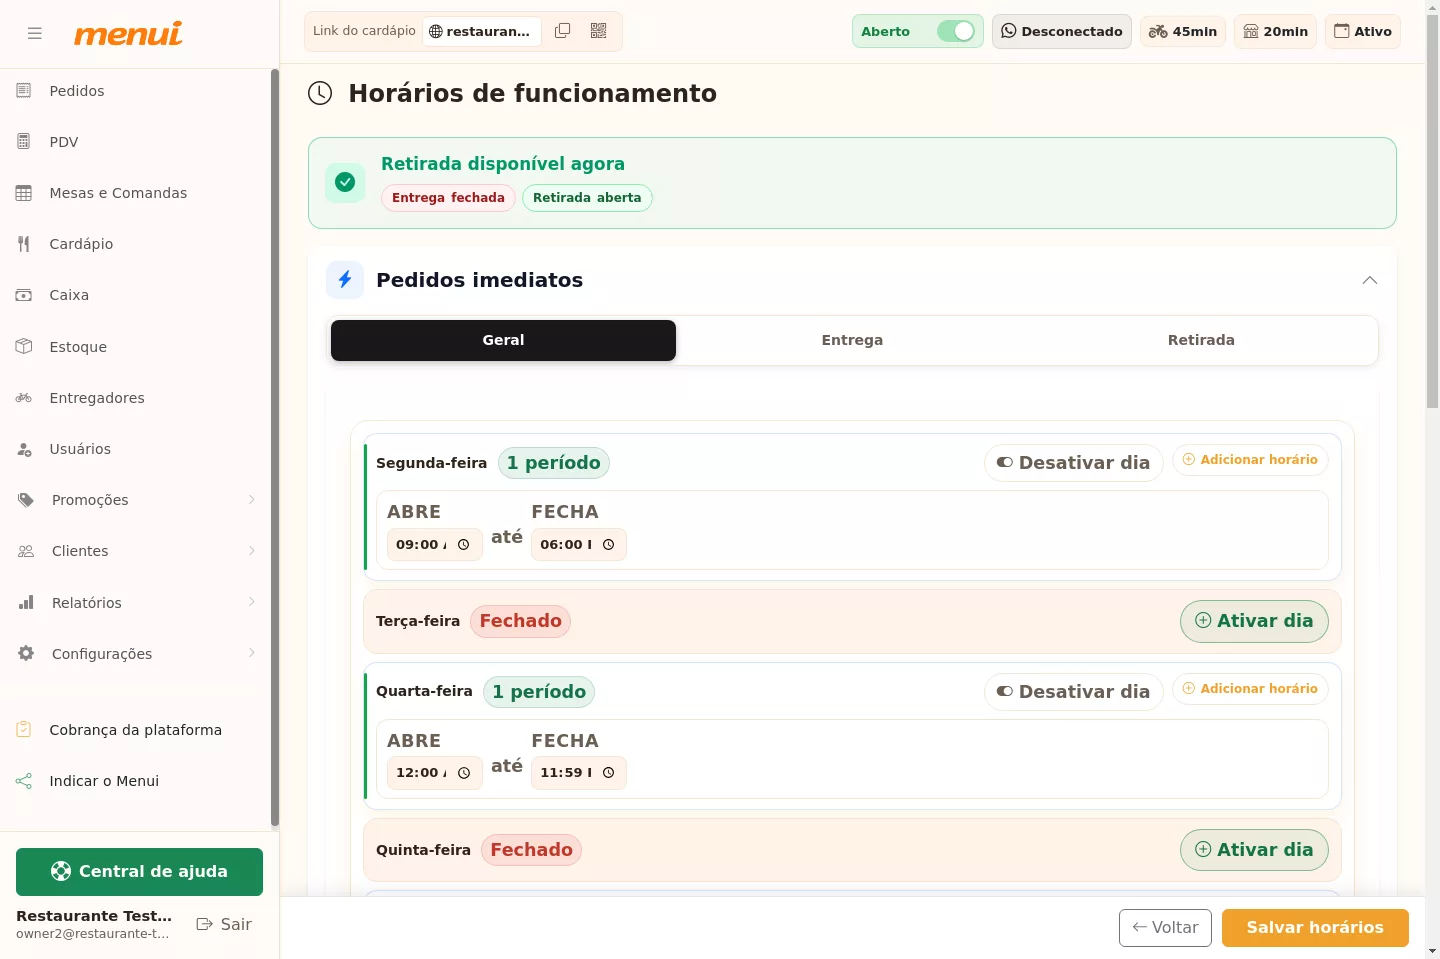1440x959 pixels.
Task: Copy the cardápio link icon
Action: click(563, 31)
